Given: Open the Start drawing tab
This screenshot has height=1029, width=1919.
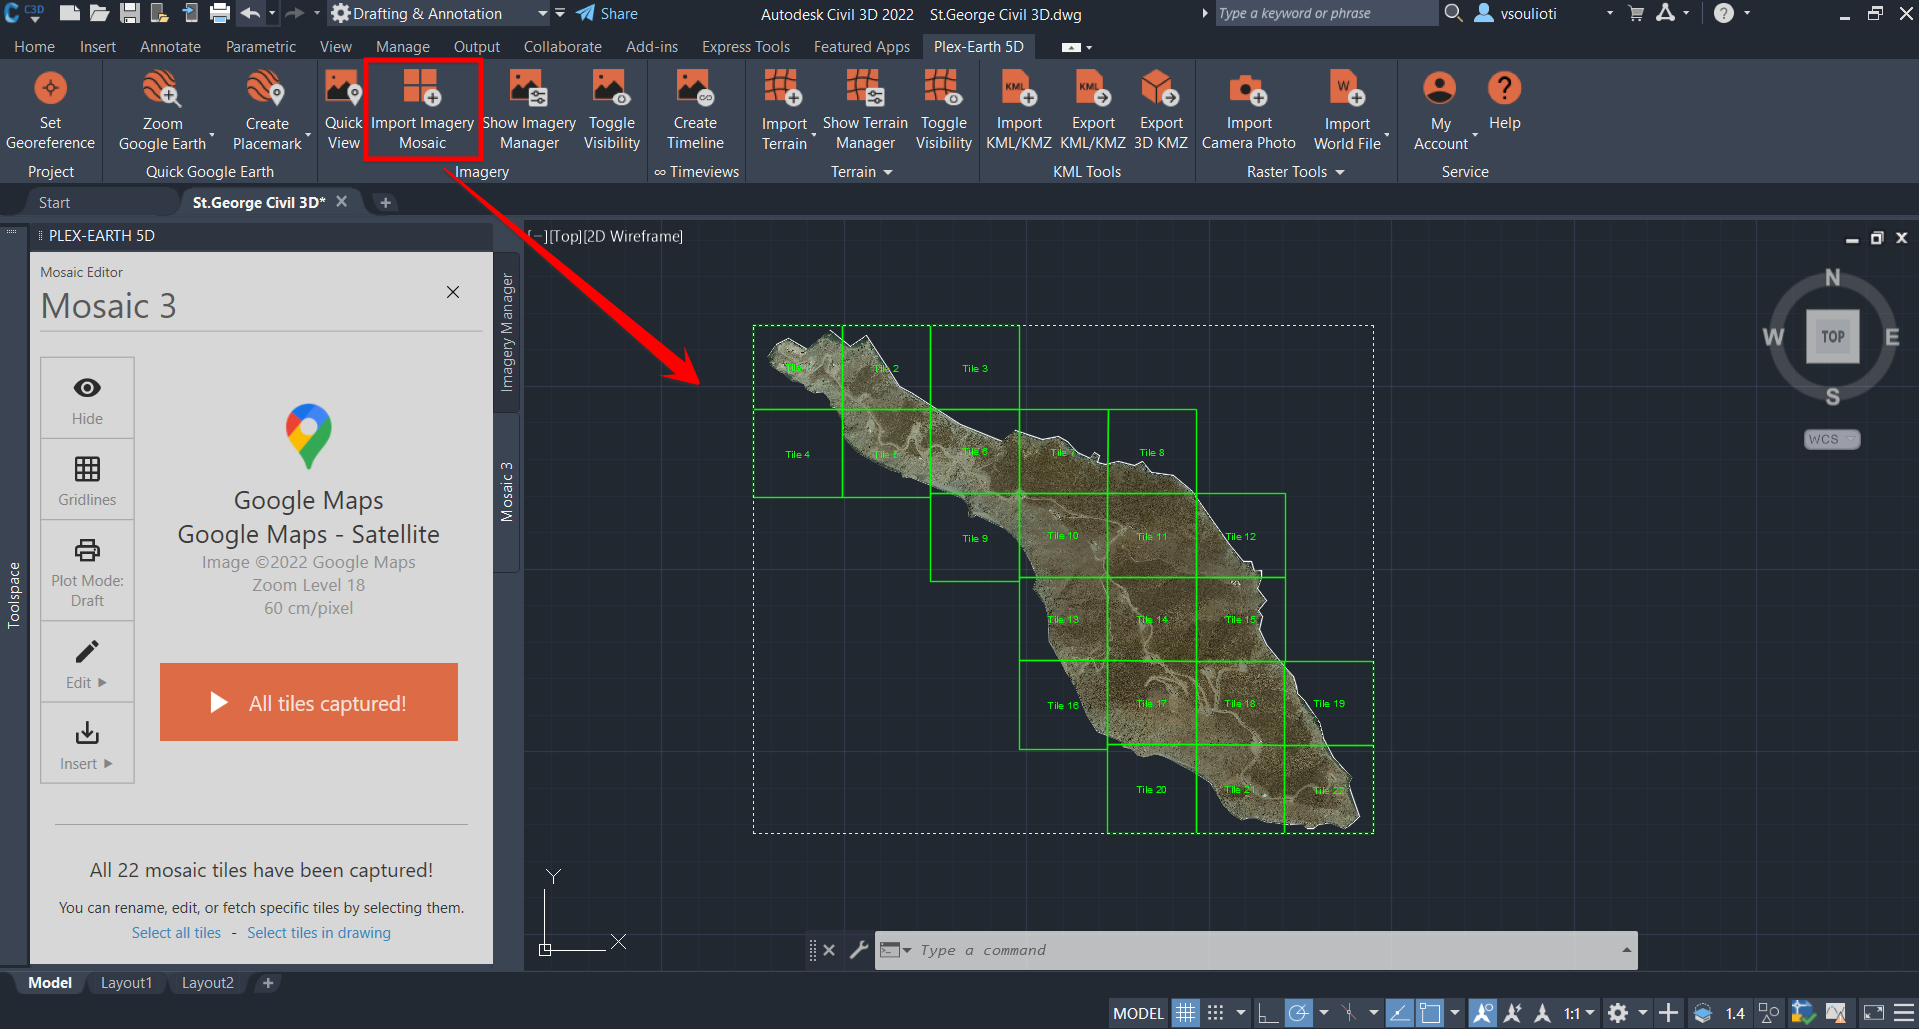Looking at the screenshot, I should tap(54, 202).
